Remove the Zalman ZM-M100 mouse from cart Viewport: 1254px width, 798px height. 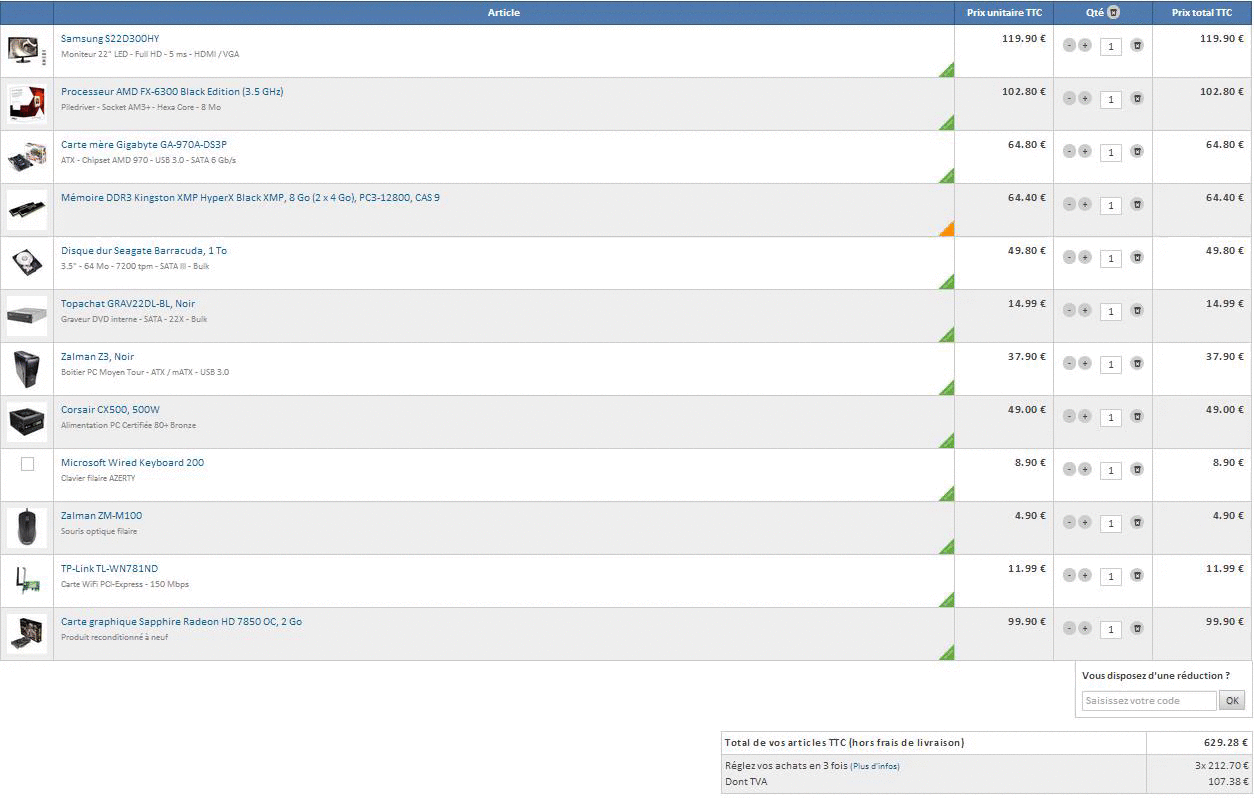tap(1137, 522)
